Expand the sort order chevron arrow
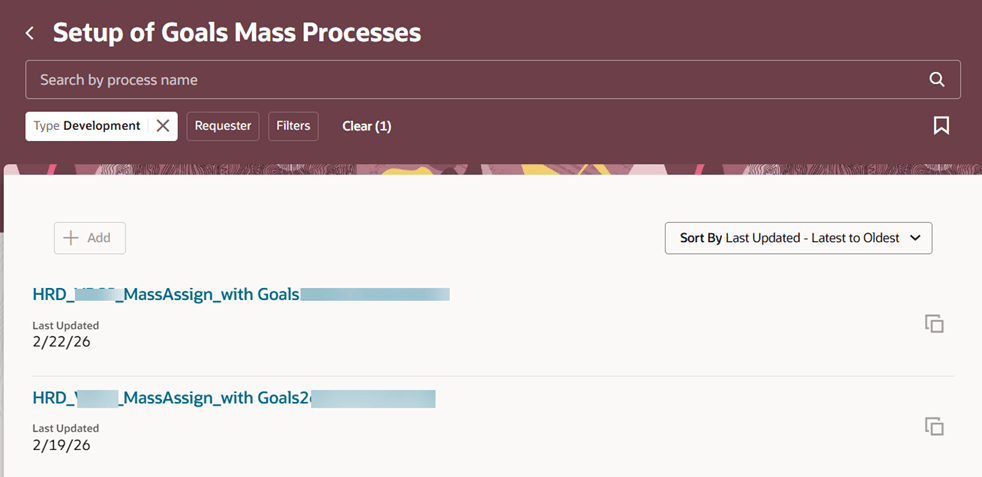 [x=915, y=238]
